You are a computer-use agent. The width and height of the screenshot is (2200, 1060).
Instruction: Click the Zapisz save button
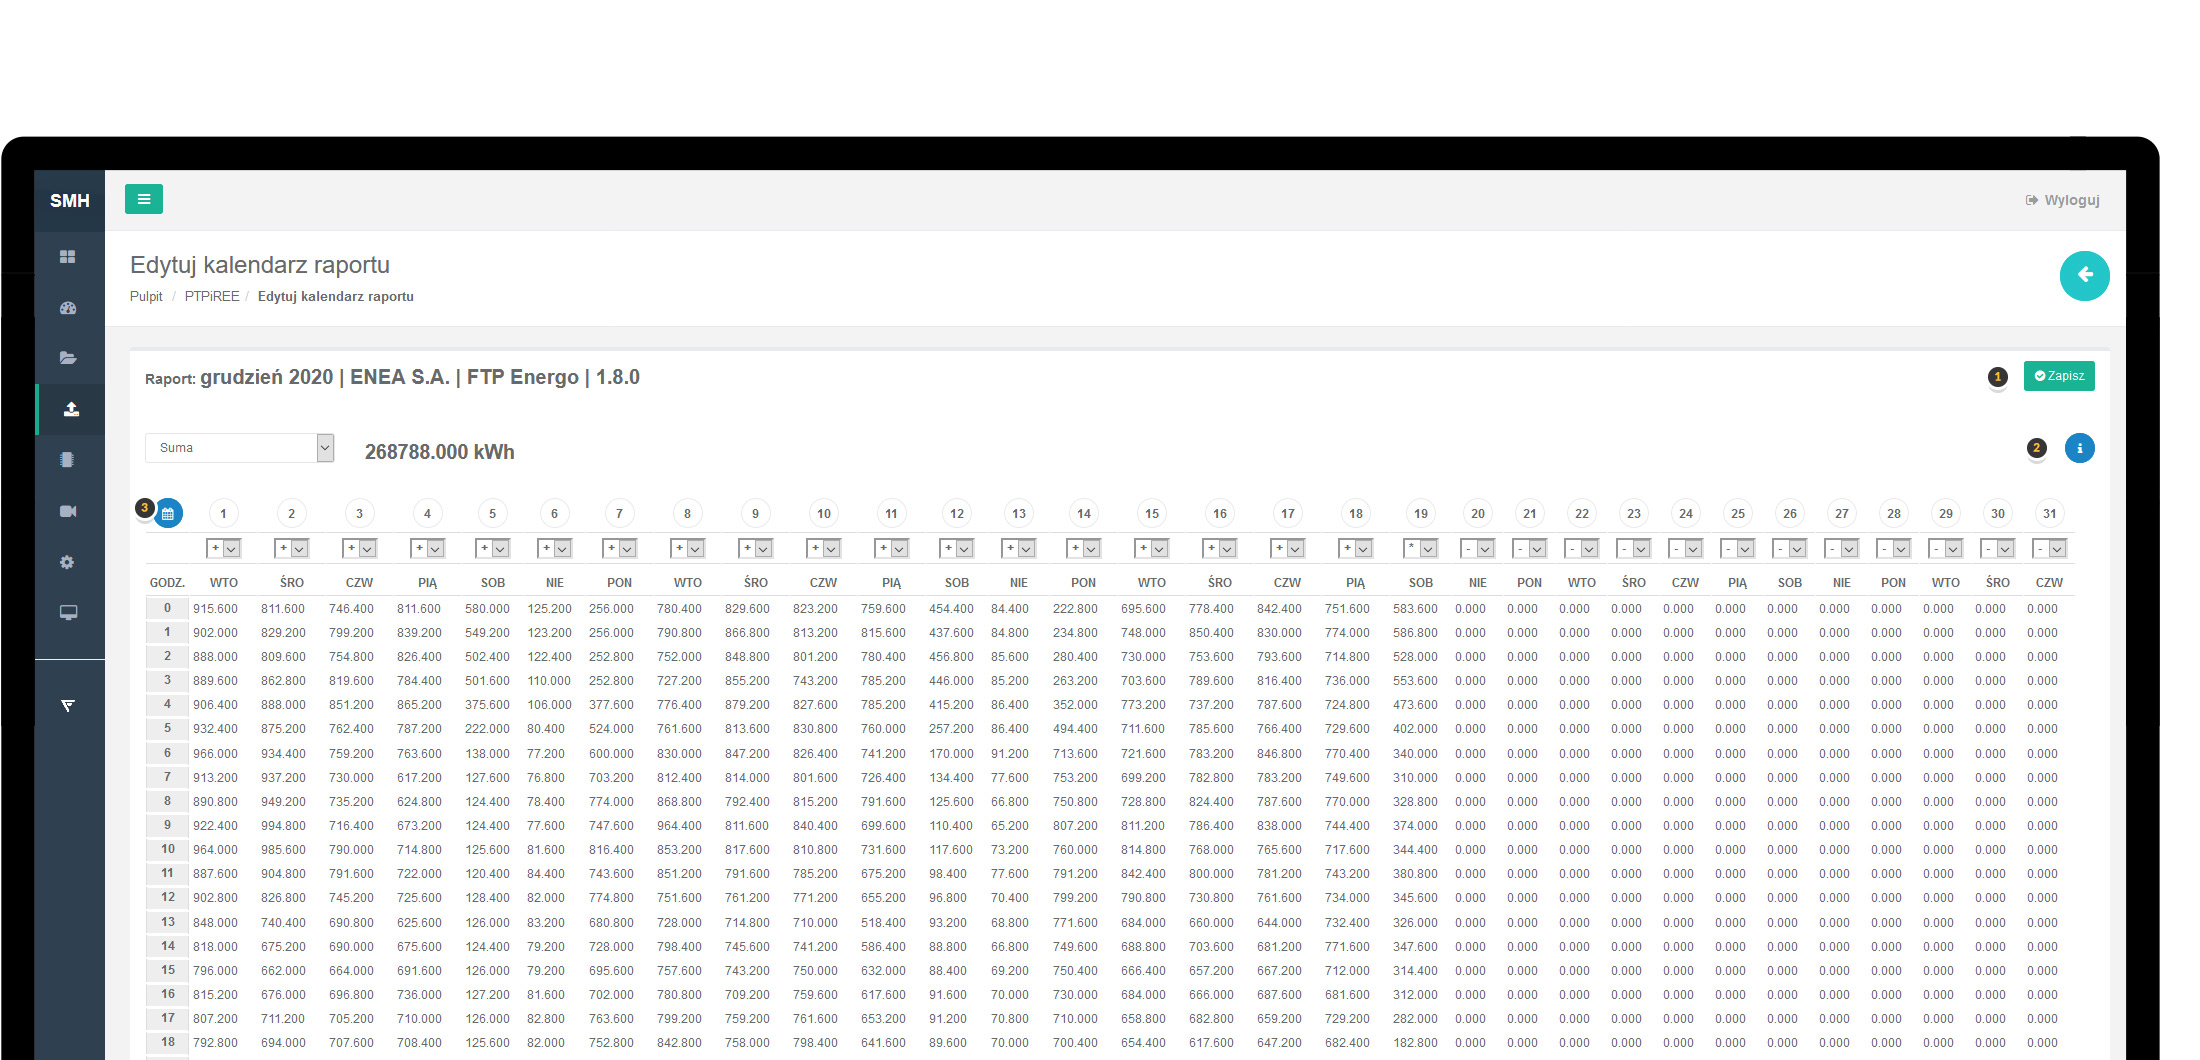[x=2059, y=376]
